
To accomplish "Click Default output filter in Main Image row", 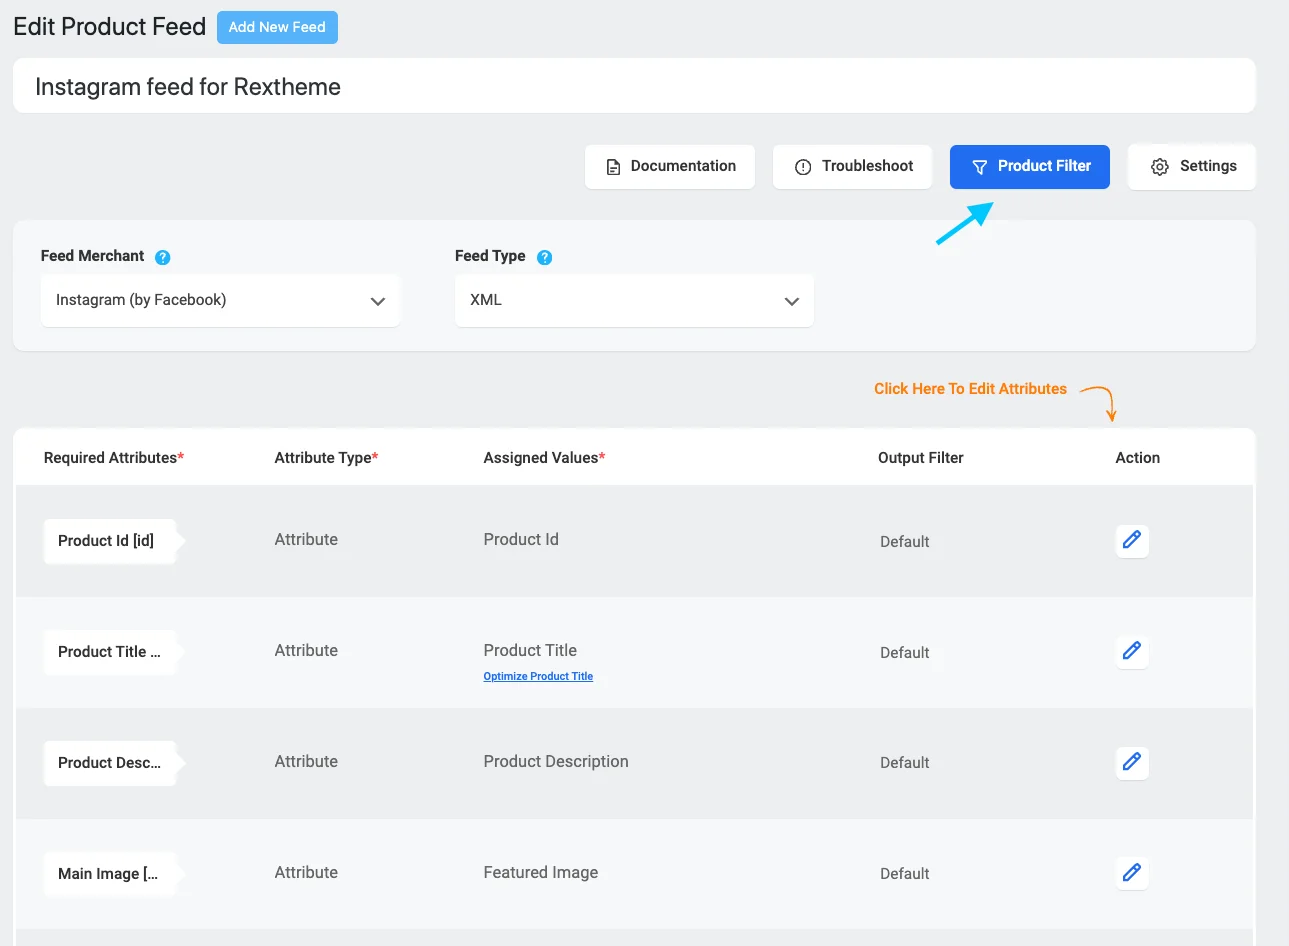I will 905,874.
